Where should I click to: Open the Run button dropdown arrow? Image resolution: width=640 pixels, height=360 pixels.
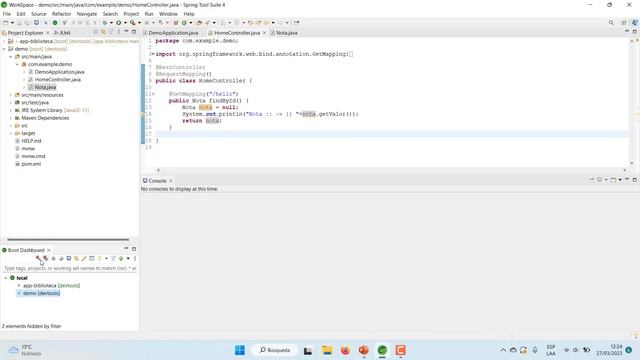[x=125, y=23]
